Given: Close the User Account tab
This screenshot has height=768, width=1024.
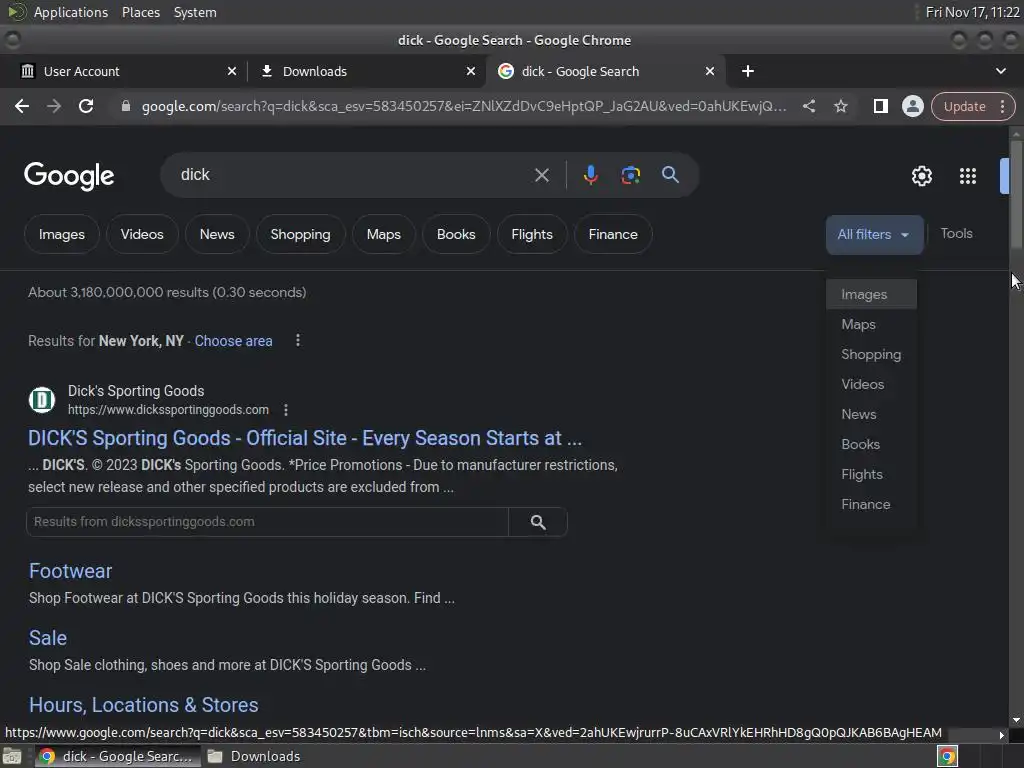Looking at the screenshot, I should pos(232,71).
